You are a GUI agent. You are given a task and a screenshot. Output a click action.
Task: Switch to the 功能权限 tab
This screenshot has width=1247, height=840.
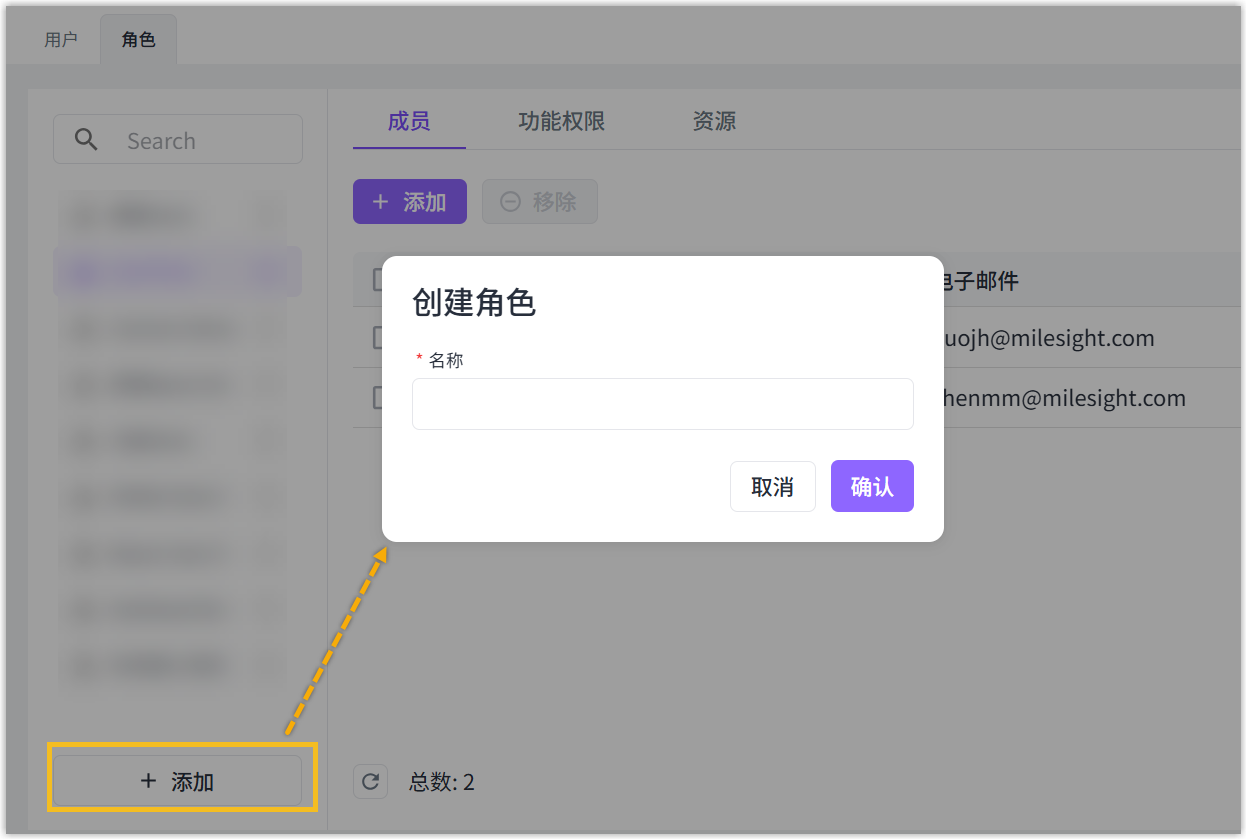pyautogui.click(x=561, y=122)
